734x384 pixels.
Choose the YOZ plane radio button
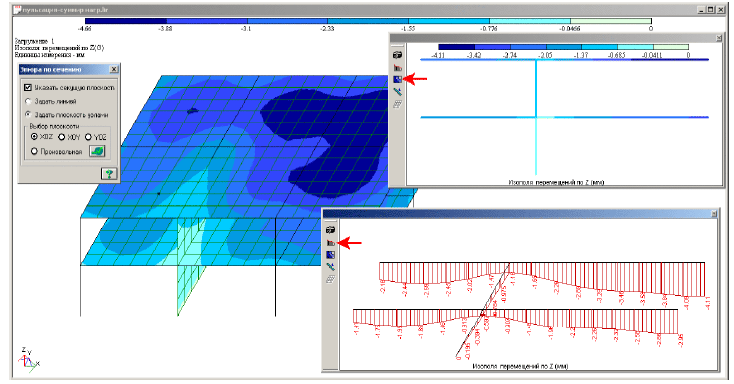point(88,137)
